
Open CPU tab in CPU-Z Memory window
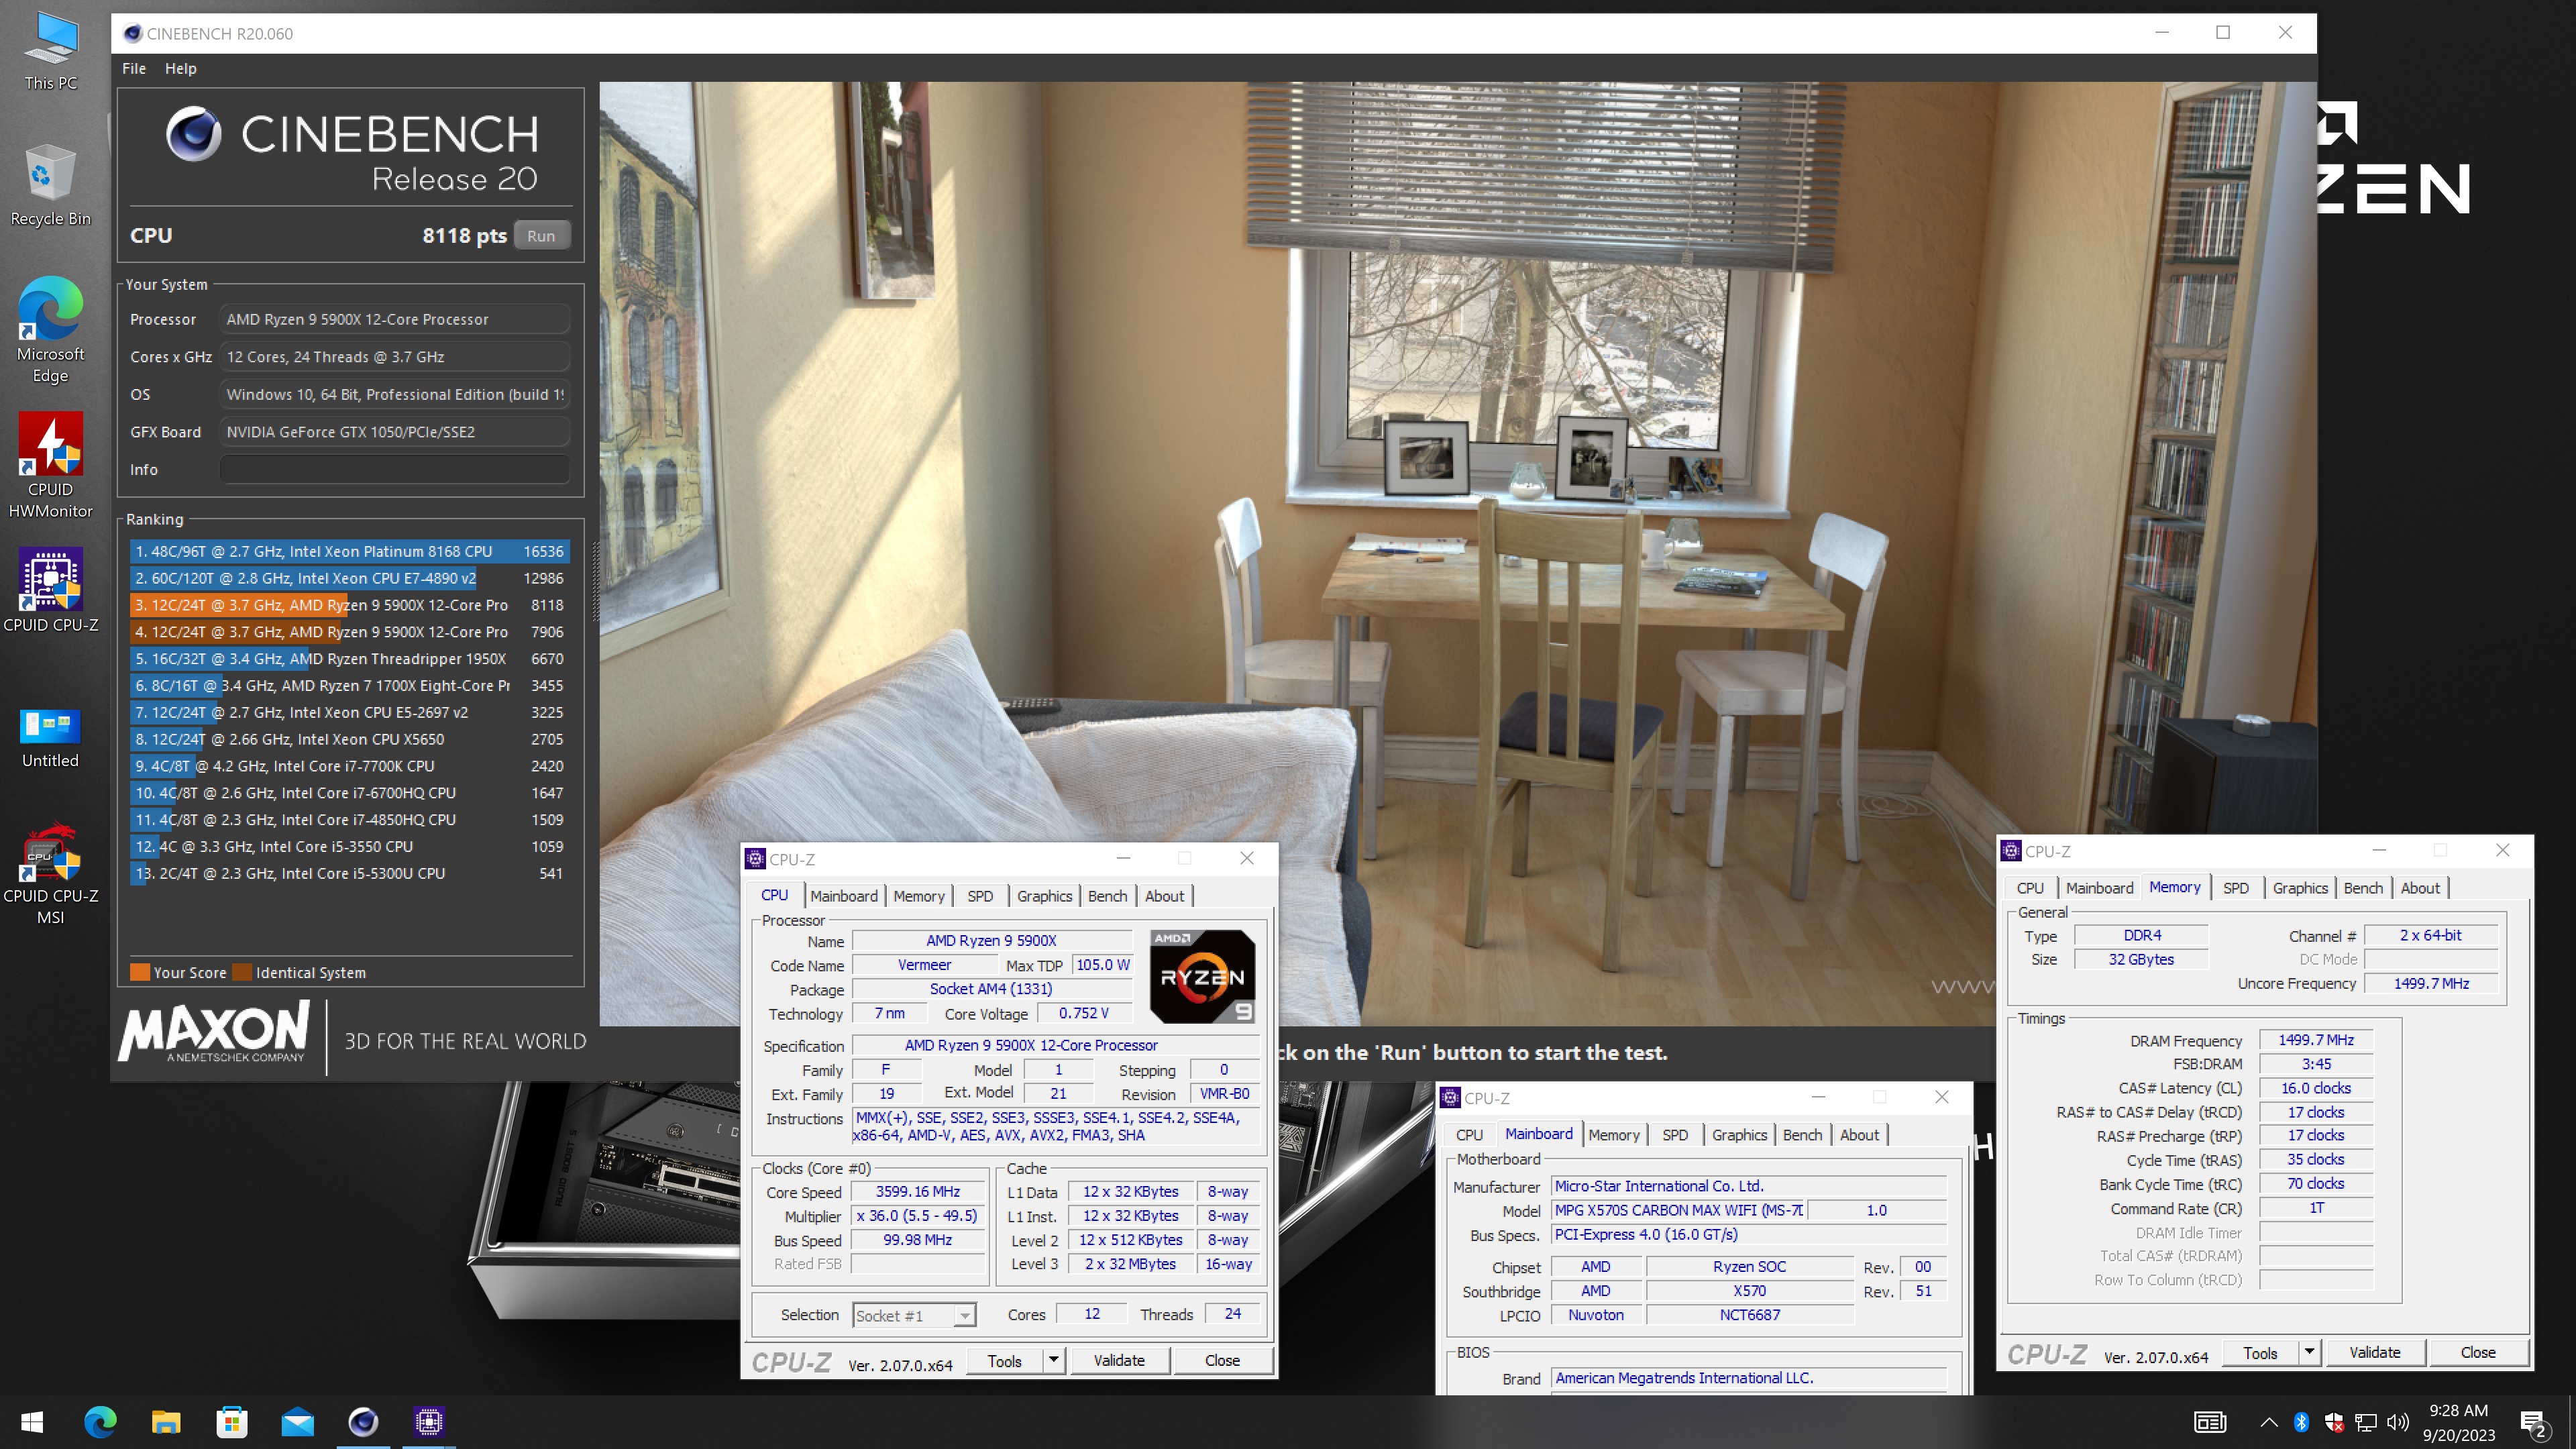pyautogui.click(x=2030, y=888)
